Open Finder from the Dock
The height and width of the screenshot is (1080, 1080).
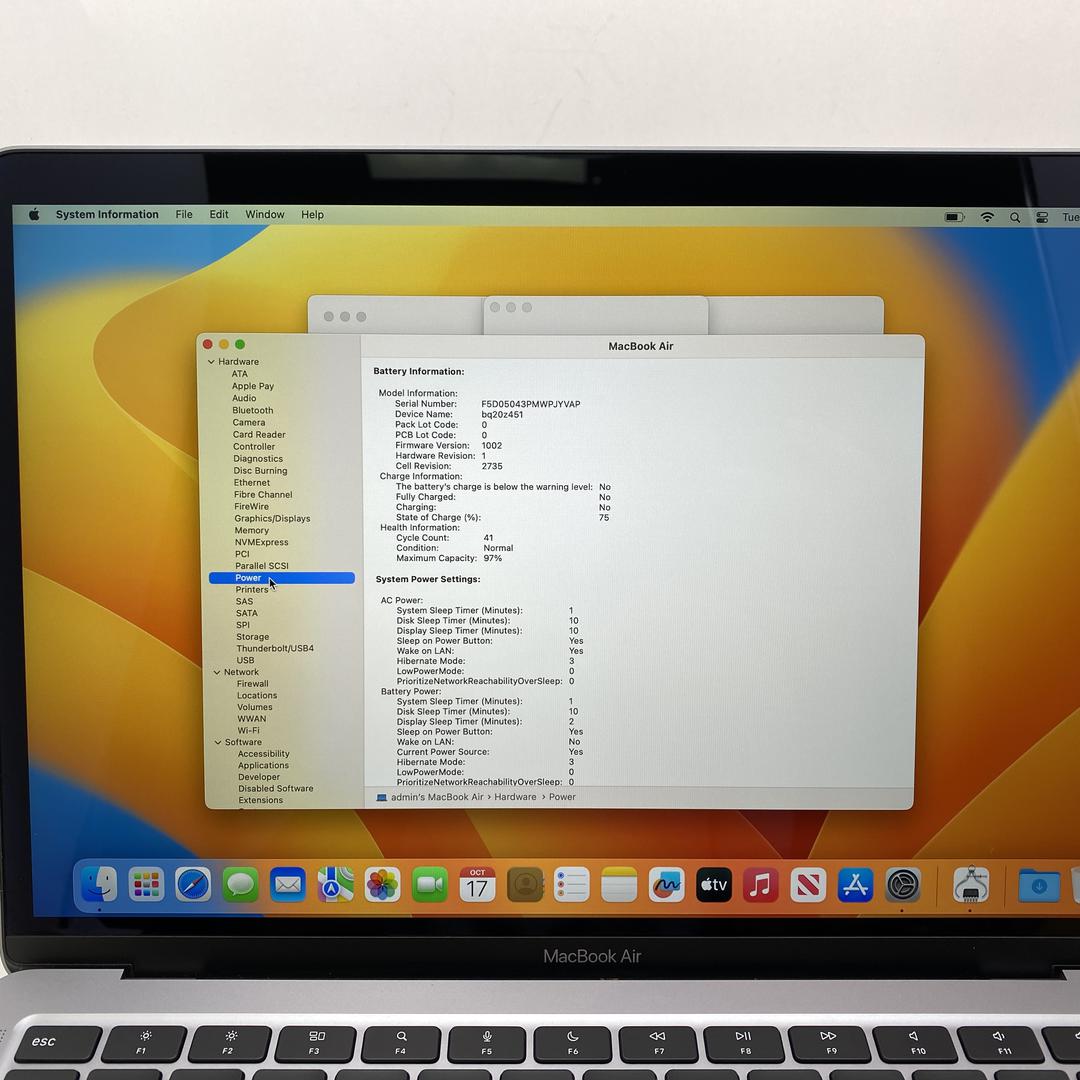click(99, 884)
